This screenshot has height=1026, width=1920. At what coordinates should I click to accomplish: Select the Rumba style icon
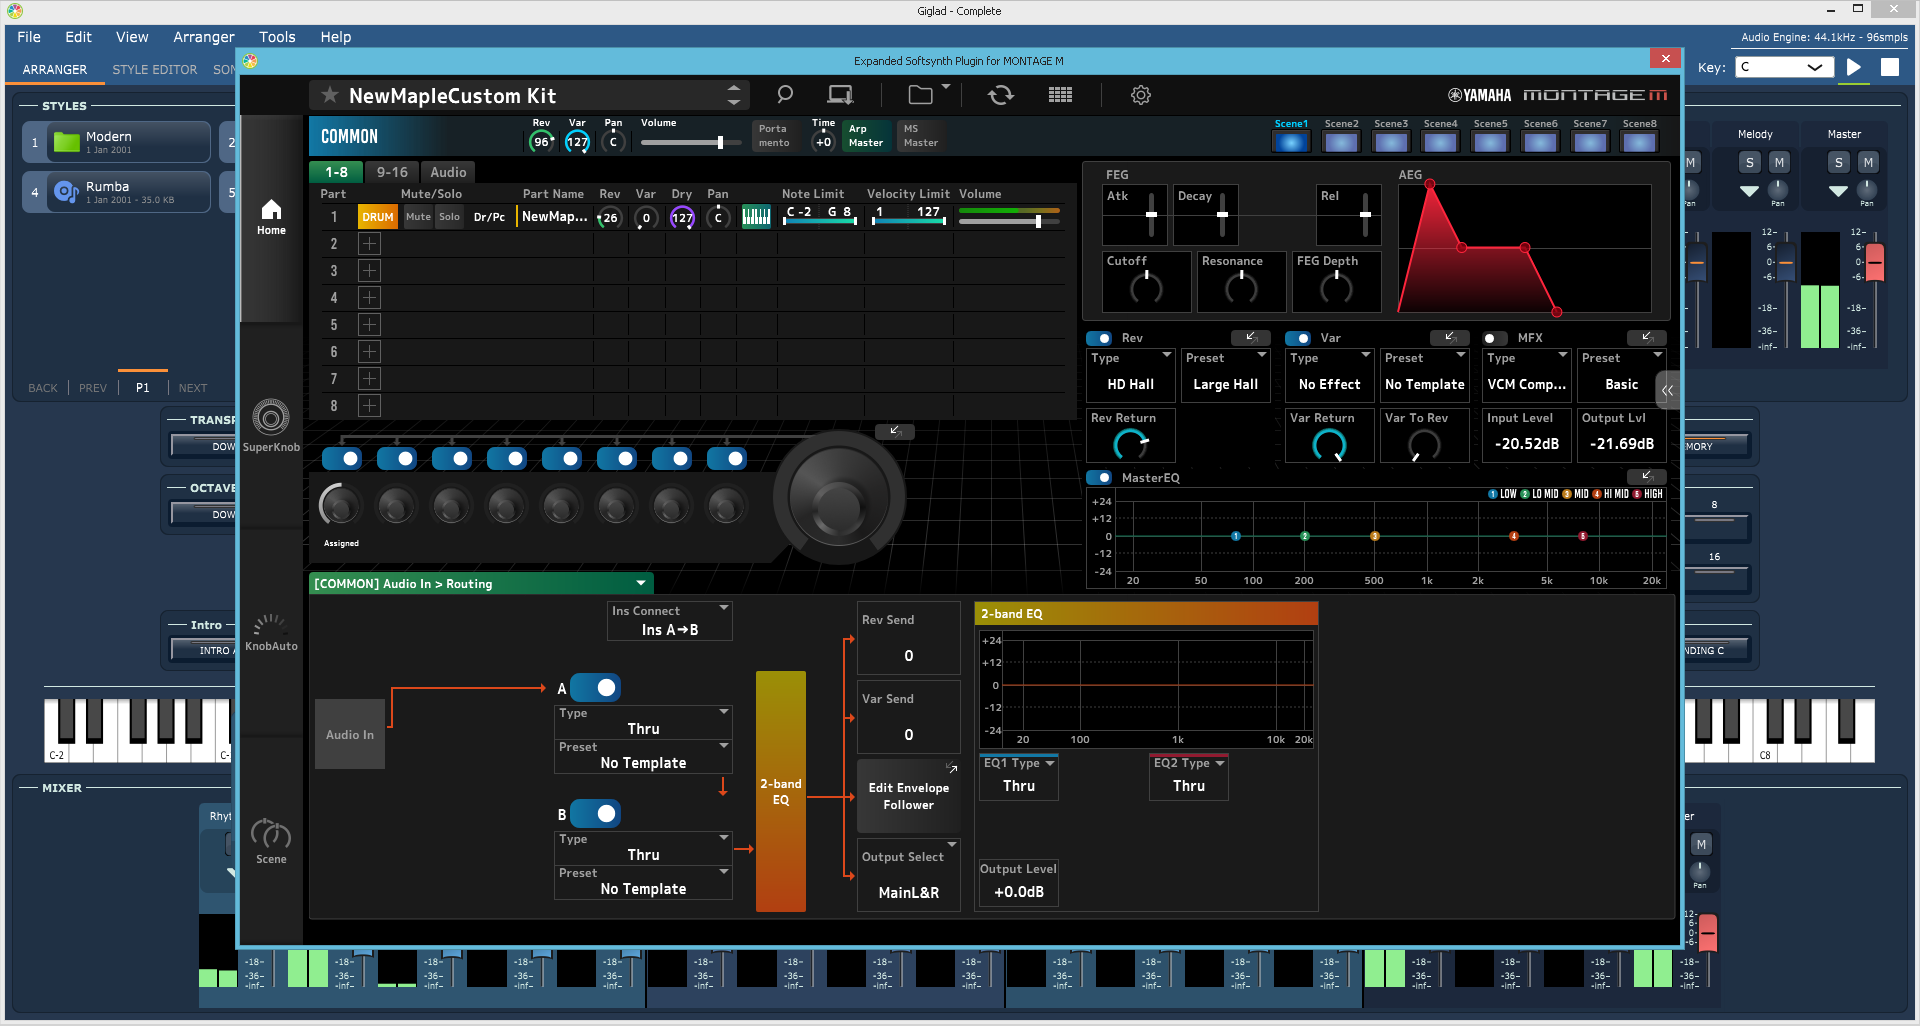click(x=67, y=192)
